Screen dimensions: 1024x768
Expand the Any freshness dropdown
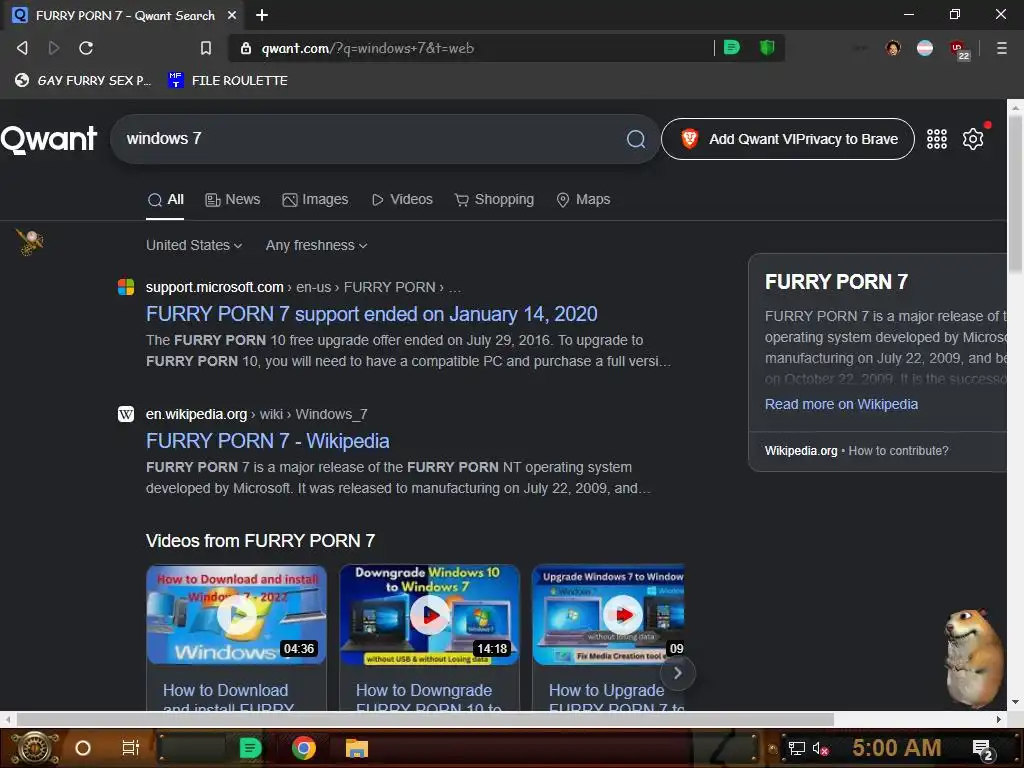point(316,246)
